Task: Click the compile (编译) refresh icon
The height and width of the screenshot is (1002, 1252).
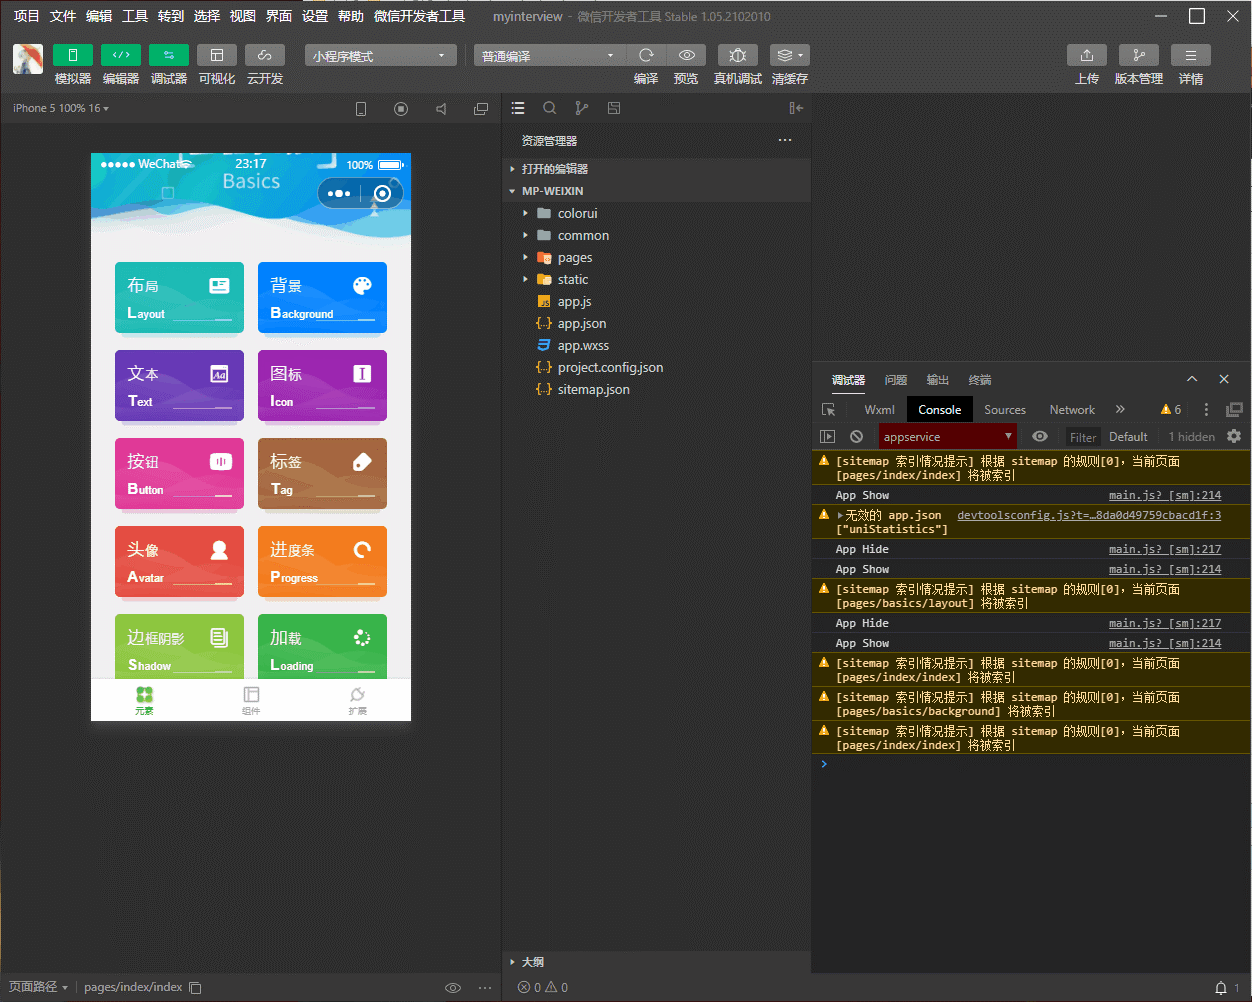Action: [646, 55]
